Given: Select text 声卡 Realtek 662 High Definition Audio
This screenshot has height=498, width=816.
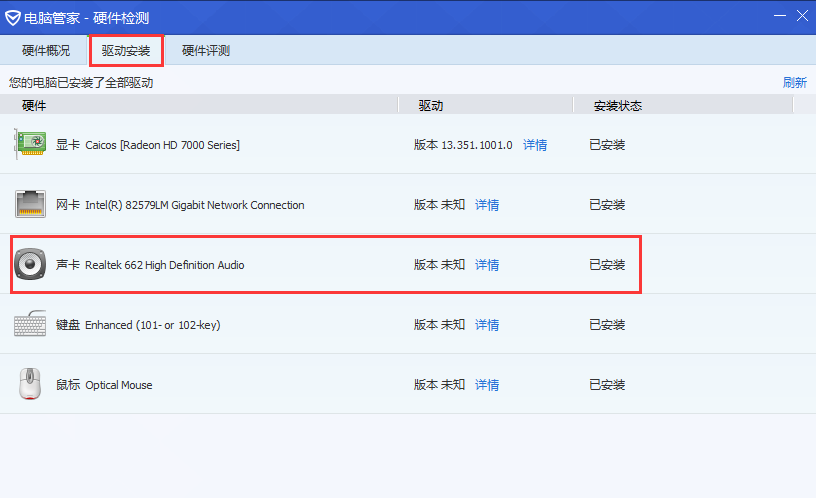Looking at the screenshot, I should point(150,264).
